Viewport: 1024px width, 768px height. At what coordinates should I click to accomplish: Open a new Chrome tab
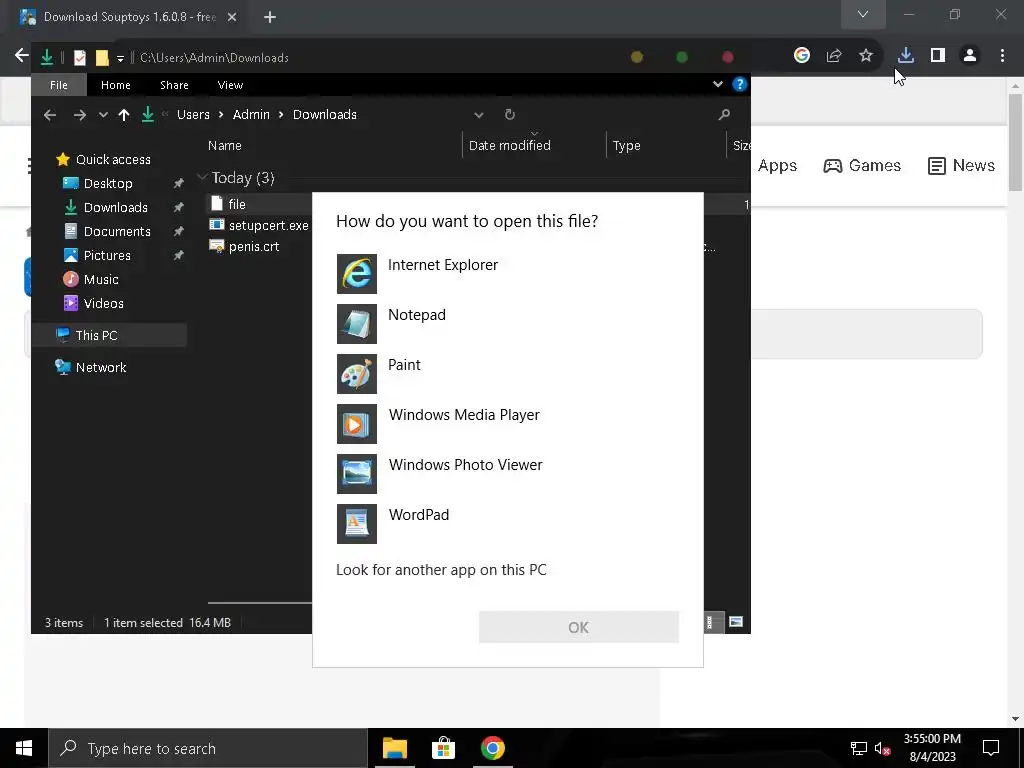click(x=270, y=17)
